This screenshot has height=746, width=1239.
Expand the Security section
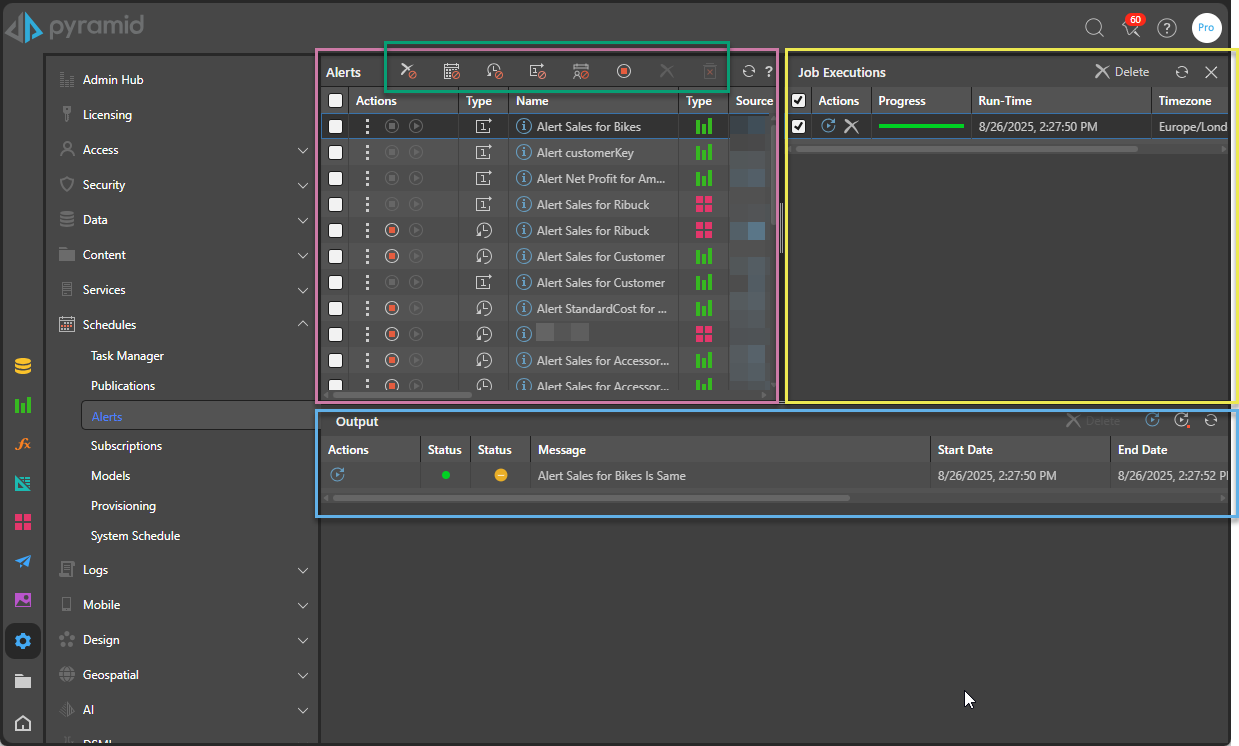[x=303, y=185]
